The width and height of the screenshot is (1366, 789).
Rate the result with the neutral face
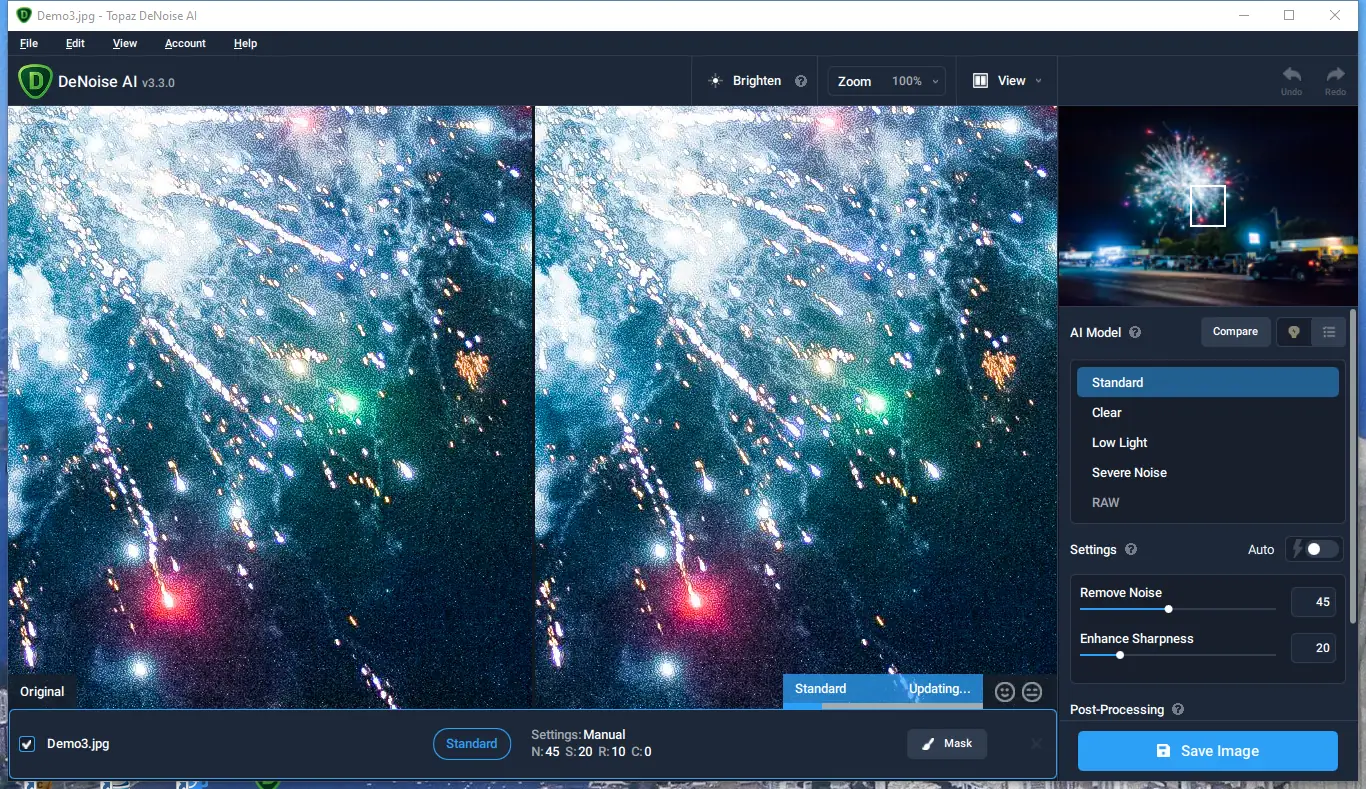click(x=1032, y=691)
